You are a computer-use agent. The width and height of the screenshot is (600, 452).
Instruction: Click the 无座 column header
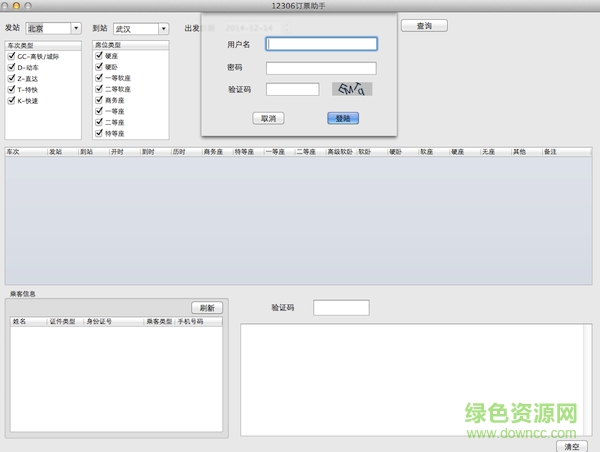point(496,152)
